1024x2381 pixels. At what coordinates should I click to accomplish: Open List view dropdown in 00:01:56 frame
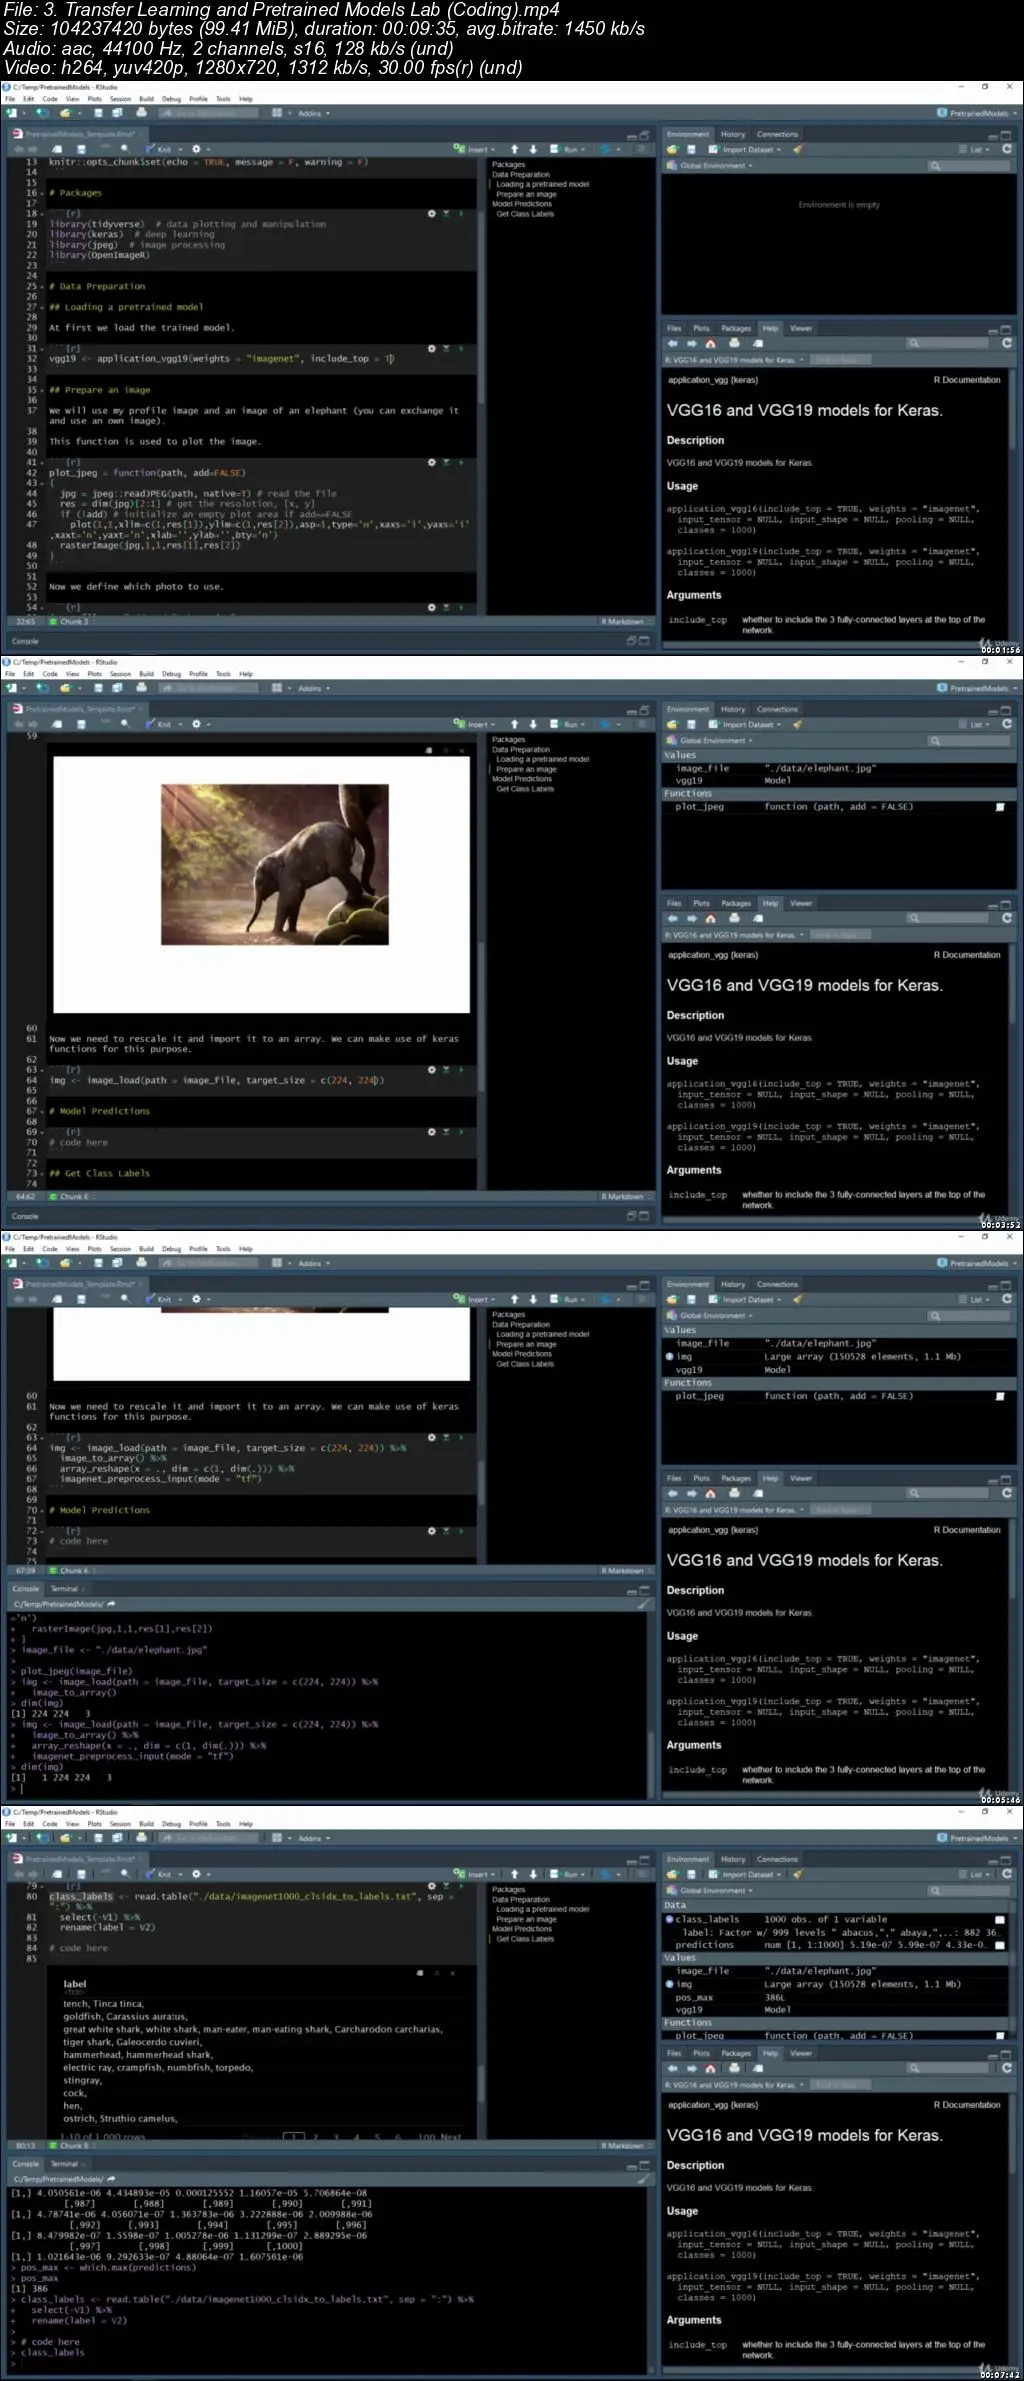point(976,149)
